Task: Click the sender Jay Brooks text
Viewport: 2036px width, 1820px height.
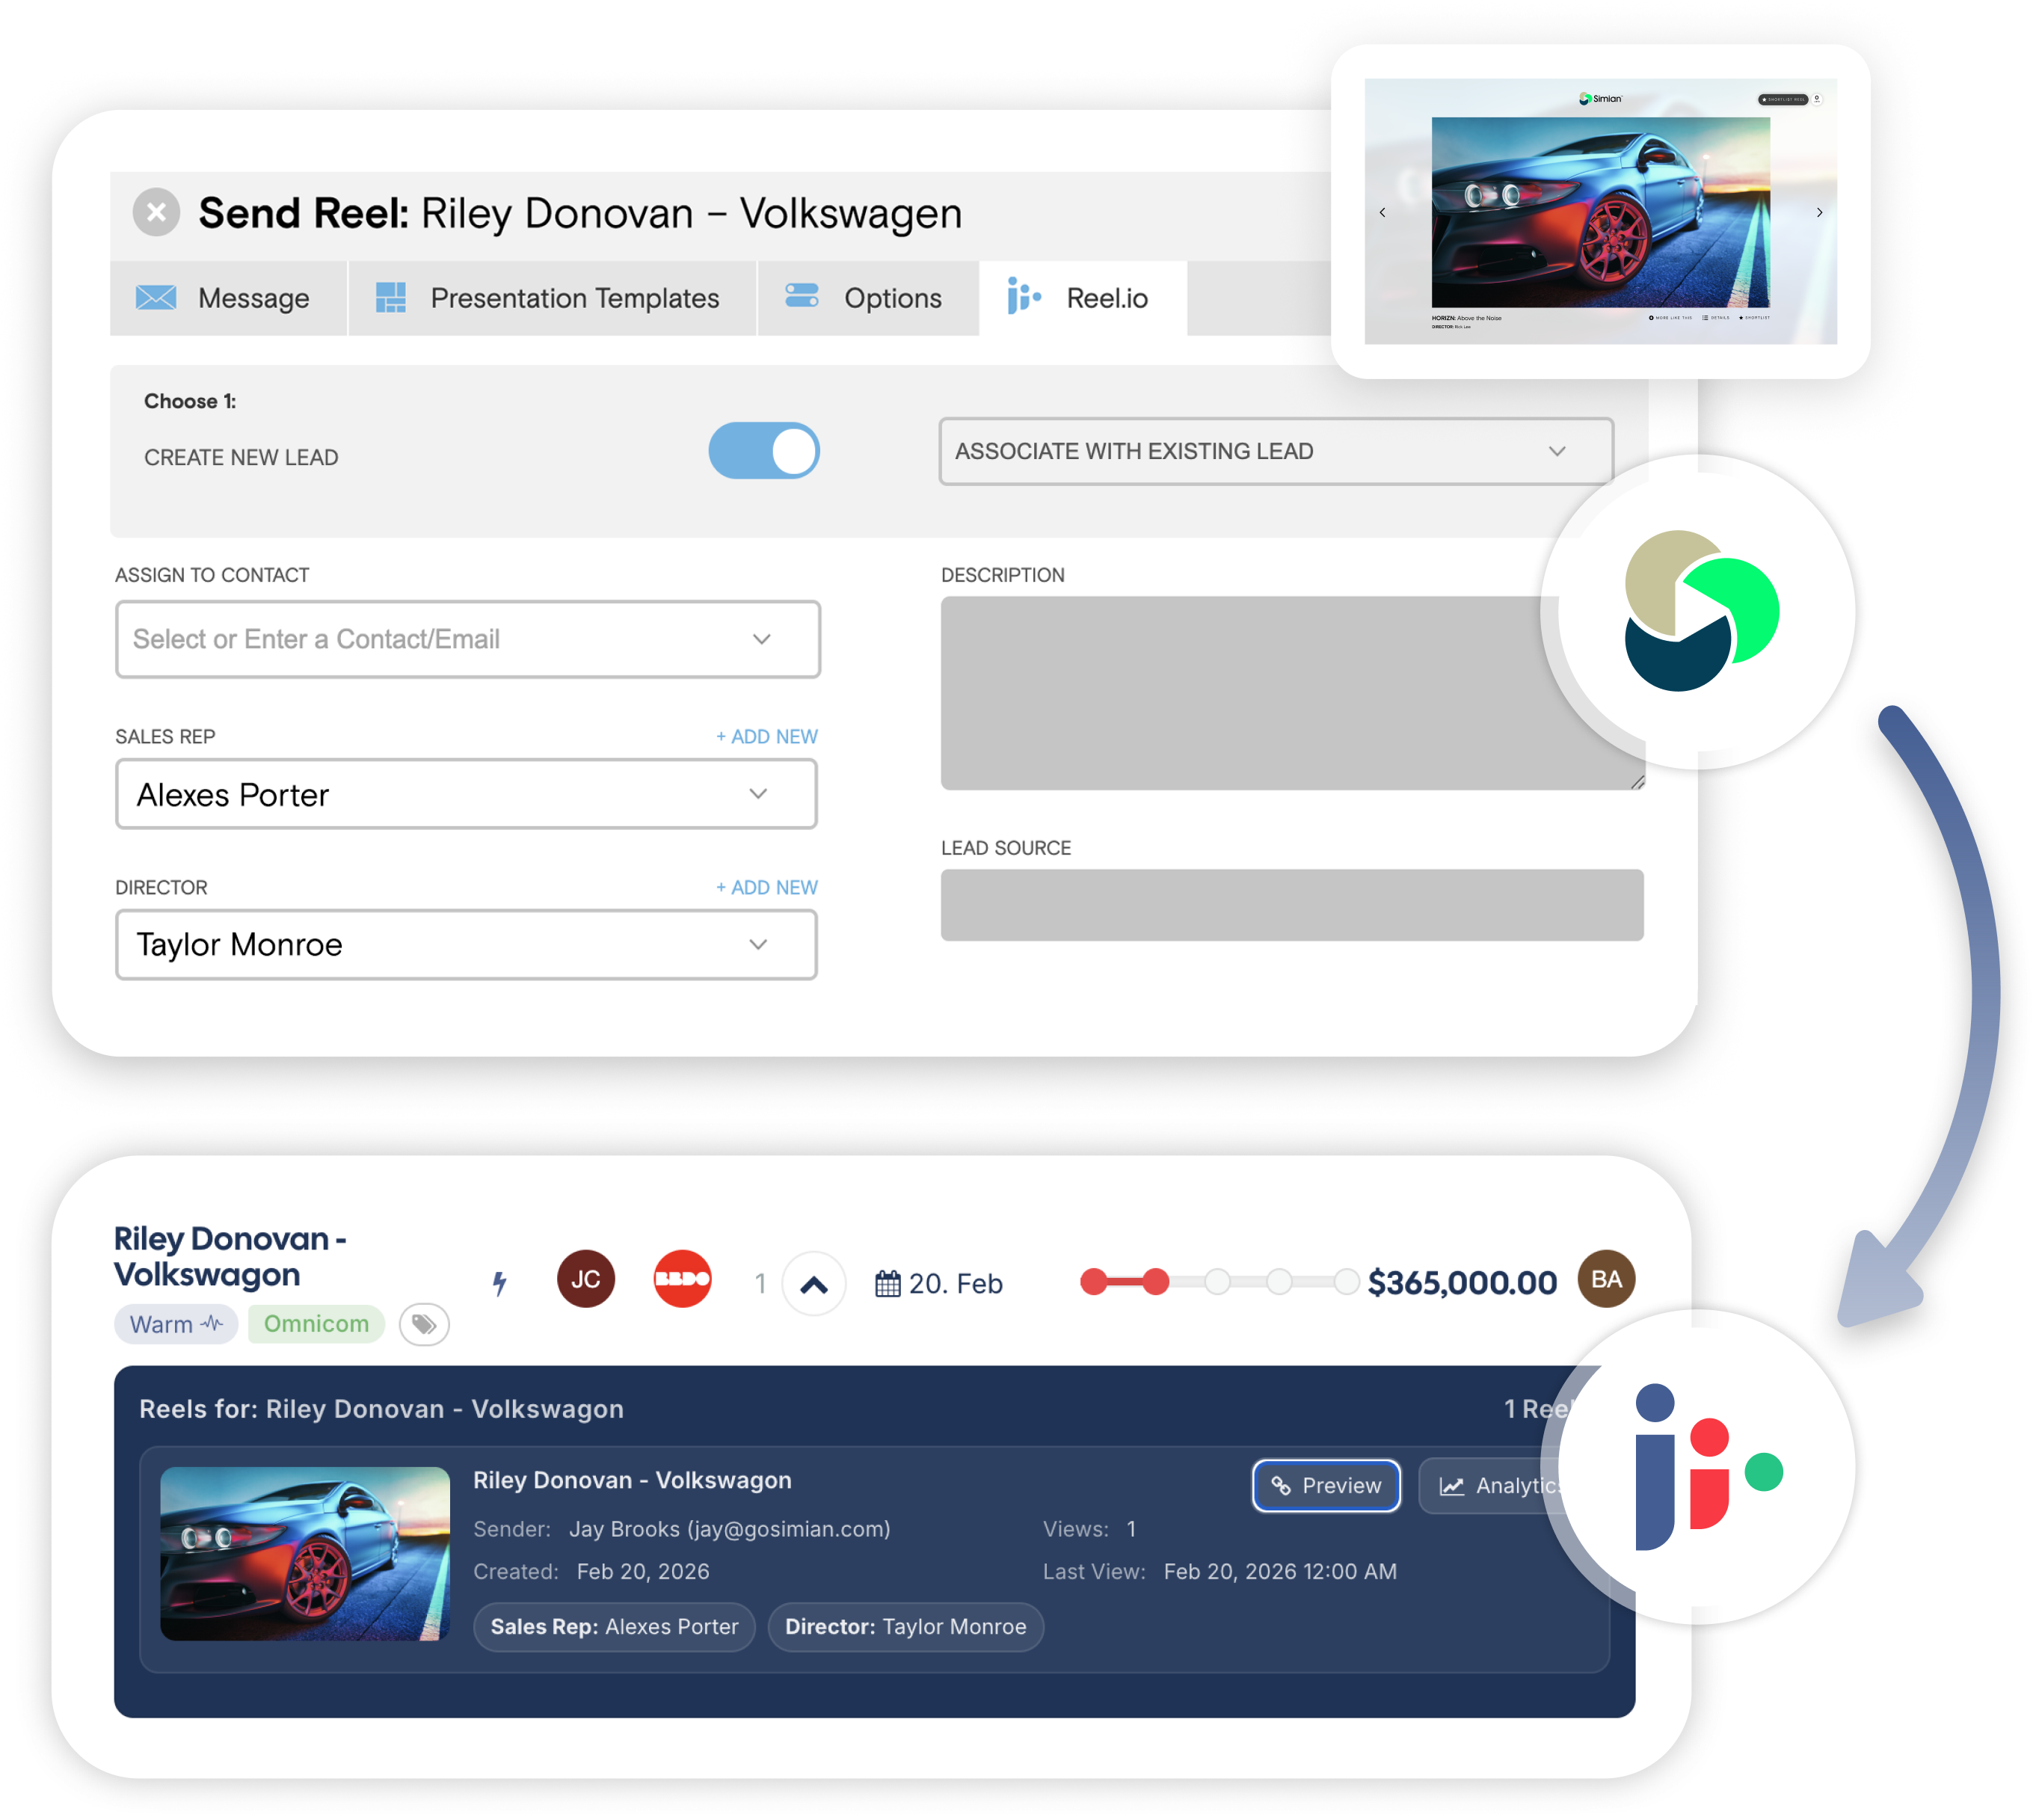Action: coord(729,1529)
